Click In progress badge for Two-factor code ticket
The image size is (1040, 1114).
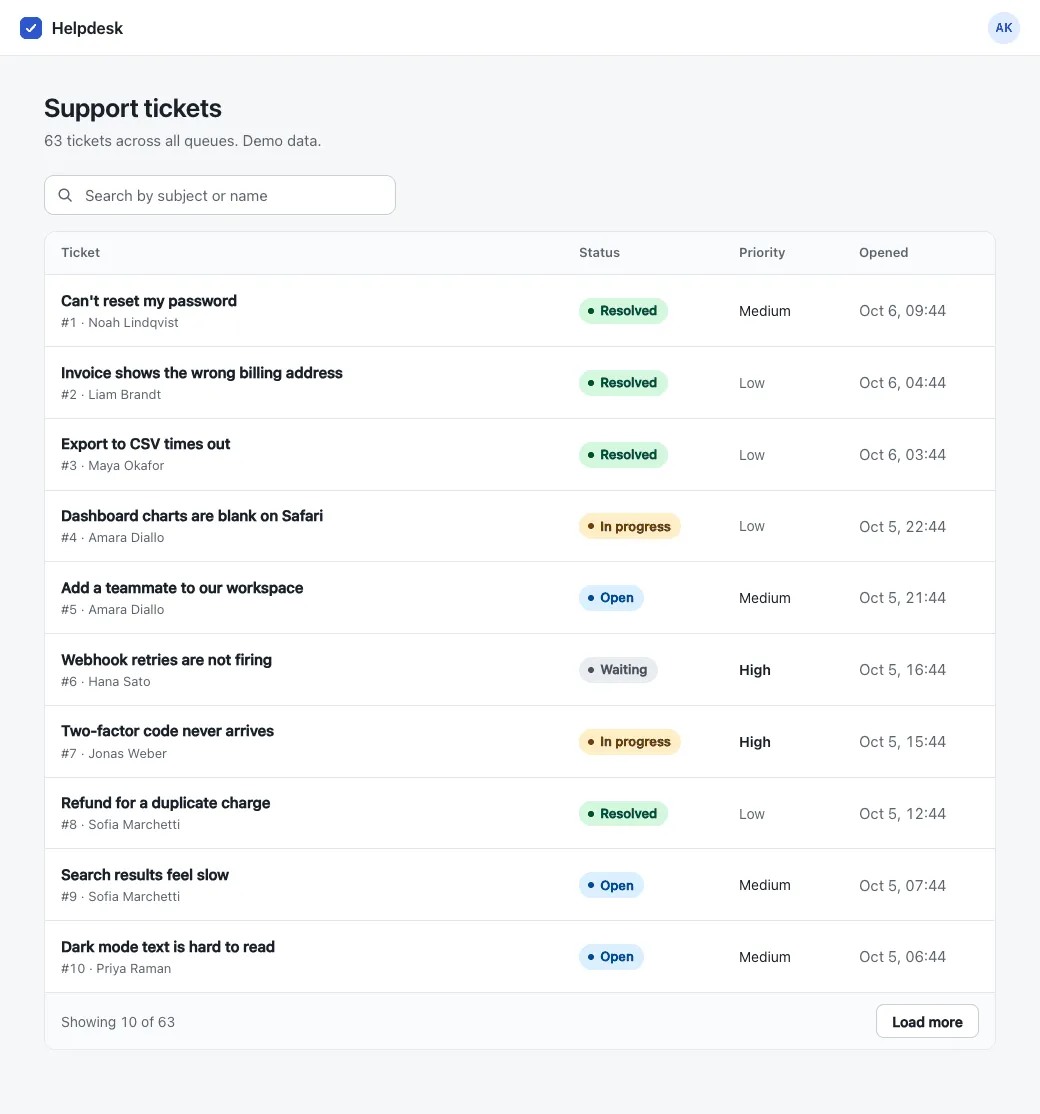coord(629,742)
